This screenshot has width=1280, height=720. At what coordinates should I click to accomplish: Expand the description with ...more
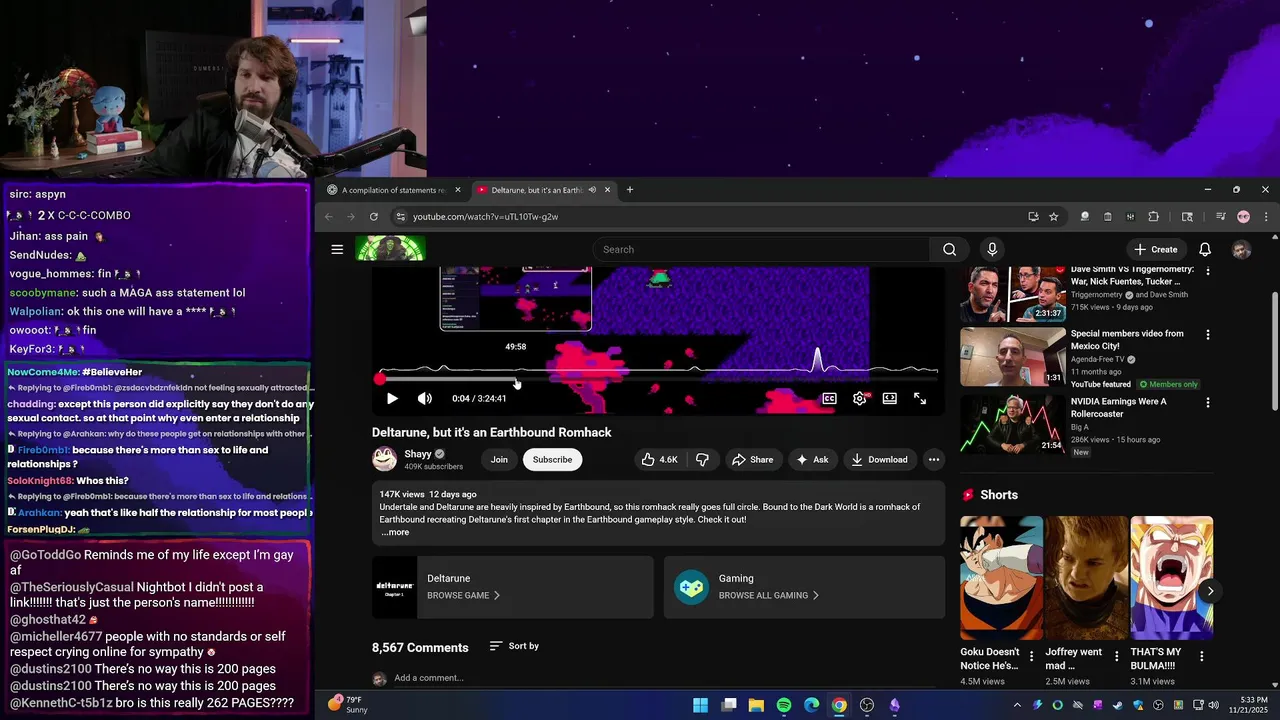tap(394, 532)
